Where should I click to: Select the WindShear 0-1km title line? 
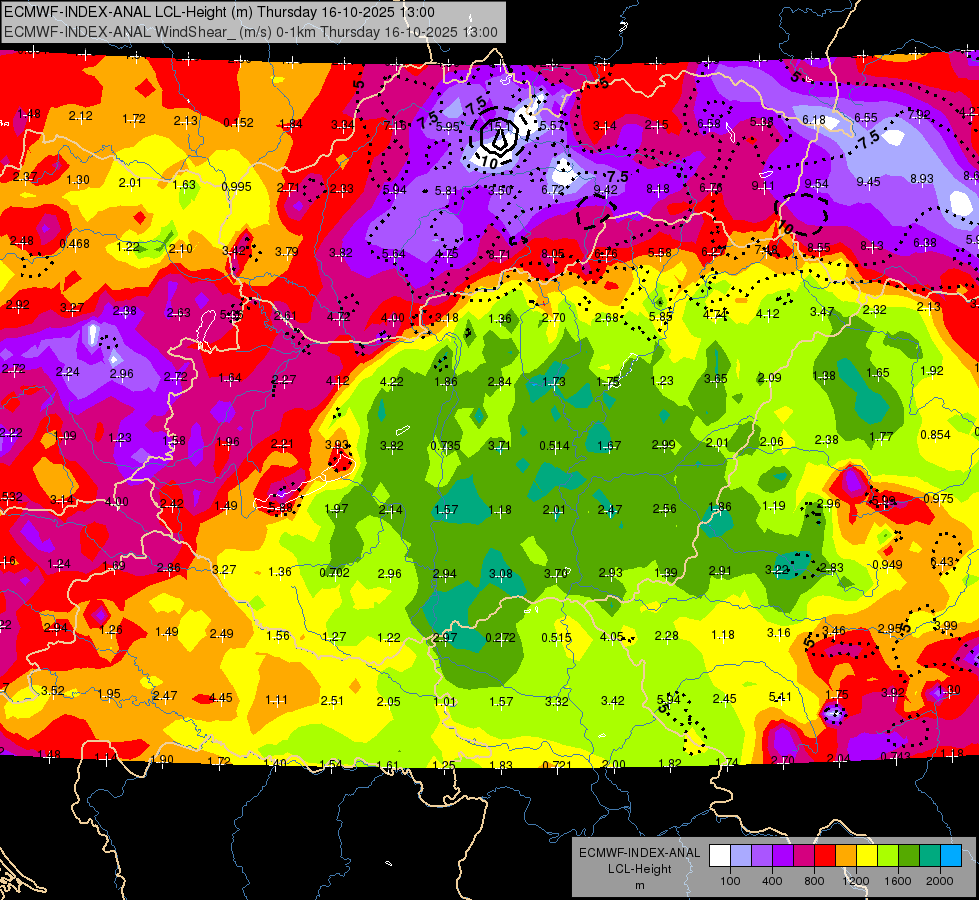click(251, 32)
